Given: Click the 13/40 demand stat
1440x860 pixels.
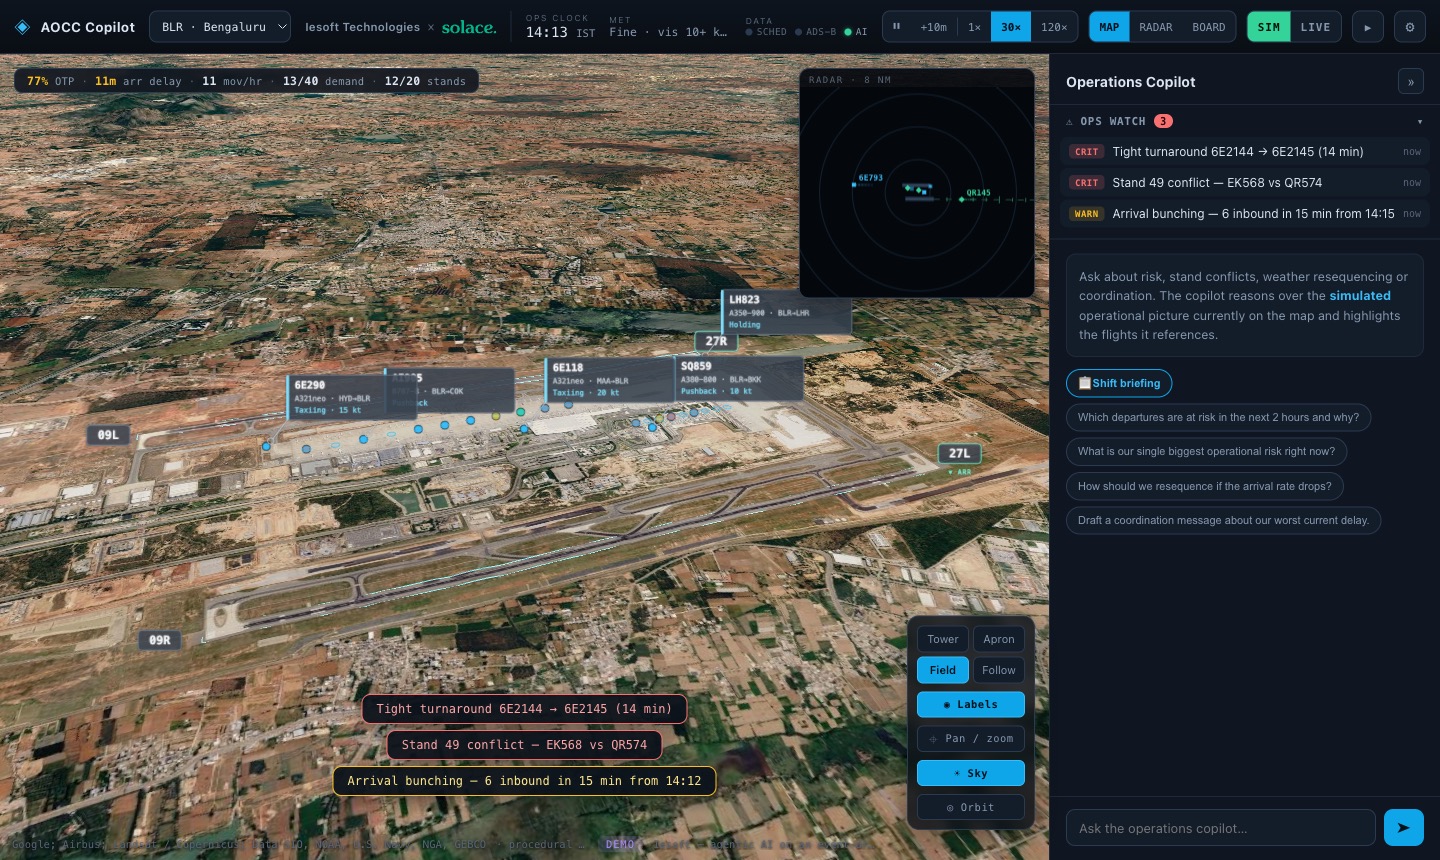Looking at the screenshot, I should (323, 81).
